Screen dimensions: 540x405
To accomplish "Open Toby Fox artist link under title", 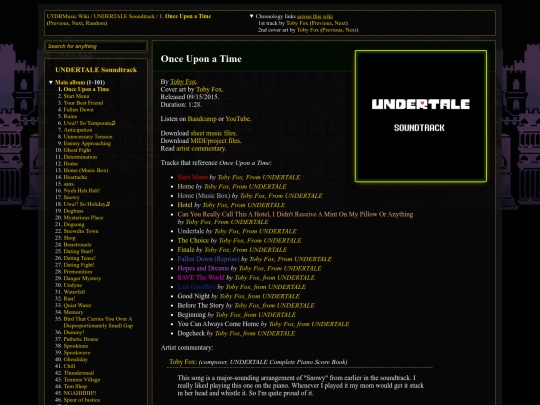I will point(183,82).
